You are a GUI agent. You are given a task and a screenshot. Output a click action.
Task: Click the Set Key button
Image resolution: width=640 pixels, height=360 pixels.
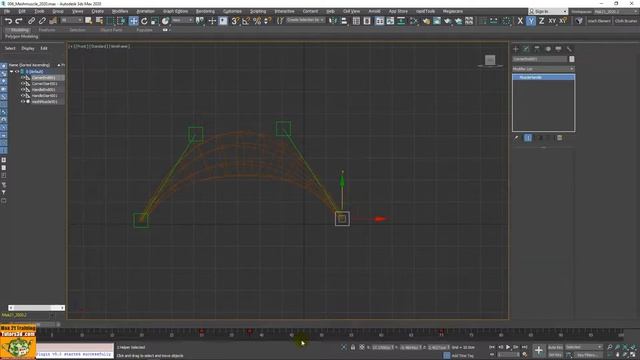click(555, 355)
